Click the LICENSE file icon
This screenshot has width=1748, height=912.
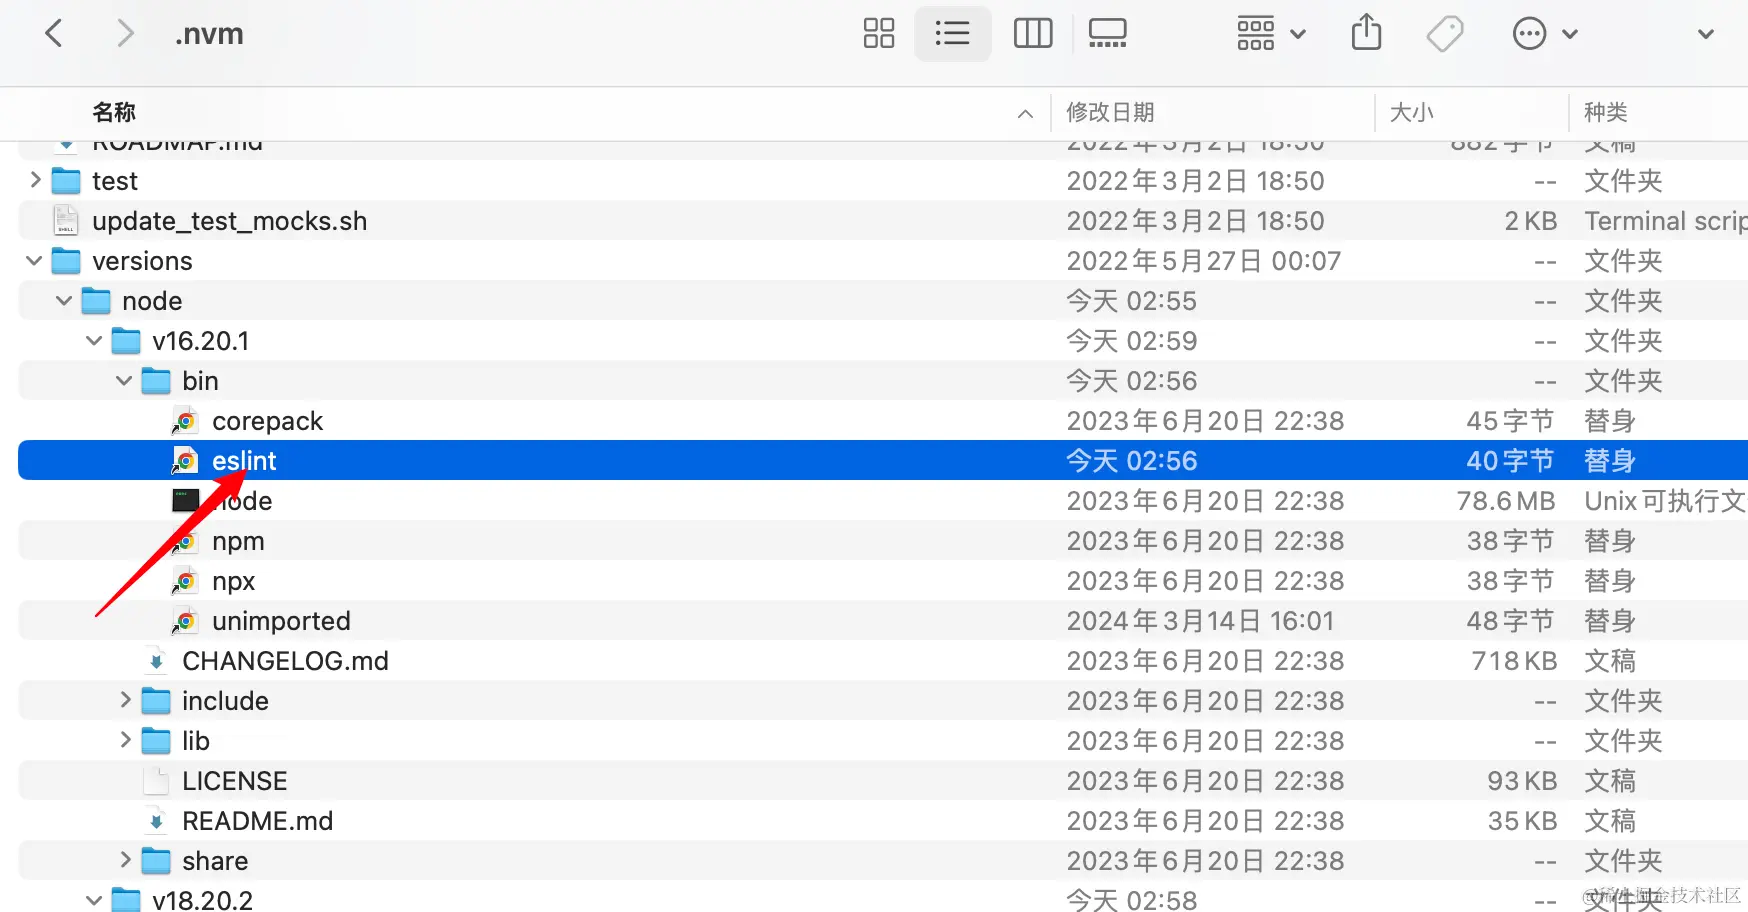click(156, 780)
